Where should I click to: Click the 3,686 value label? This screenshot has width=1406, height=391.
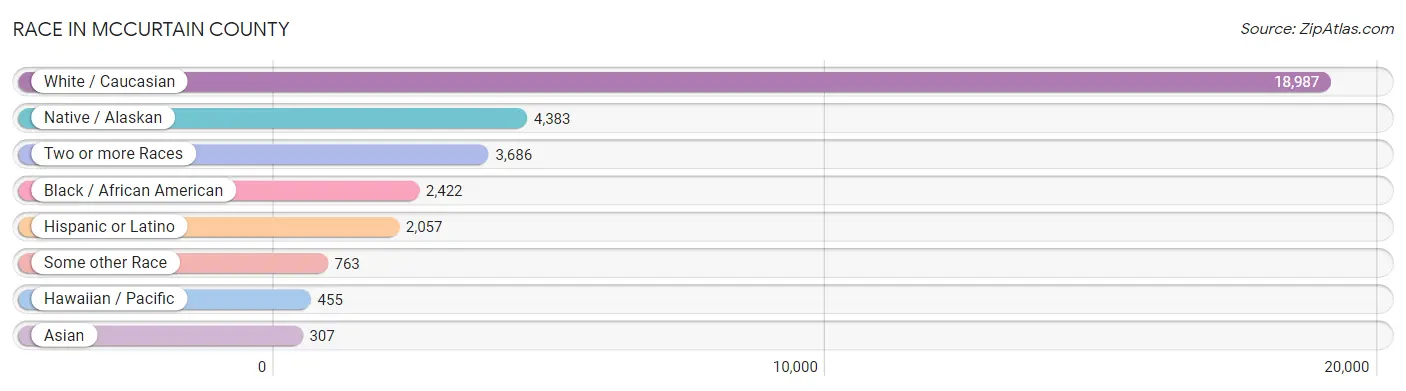tap(513, 154)
